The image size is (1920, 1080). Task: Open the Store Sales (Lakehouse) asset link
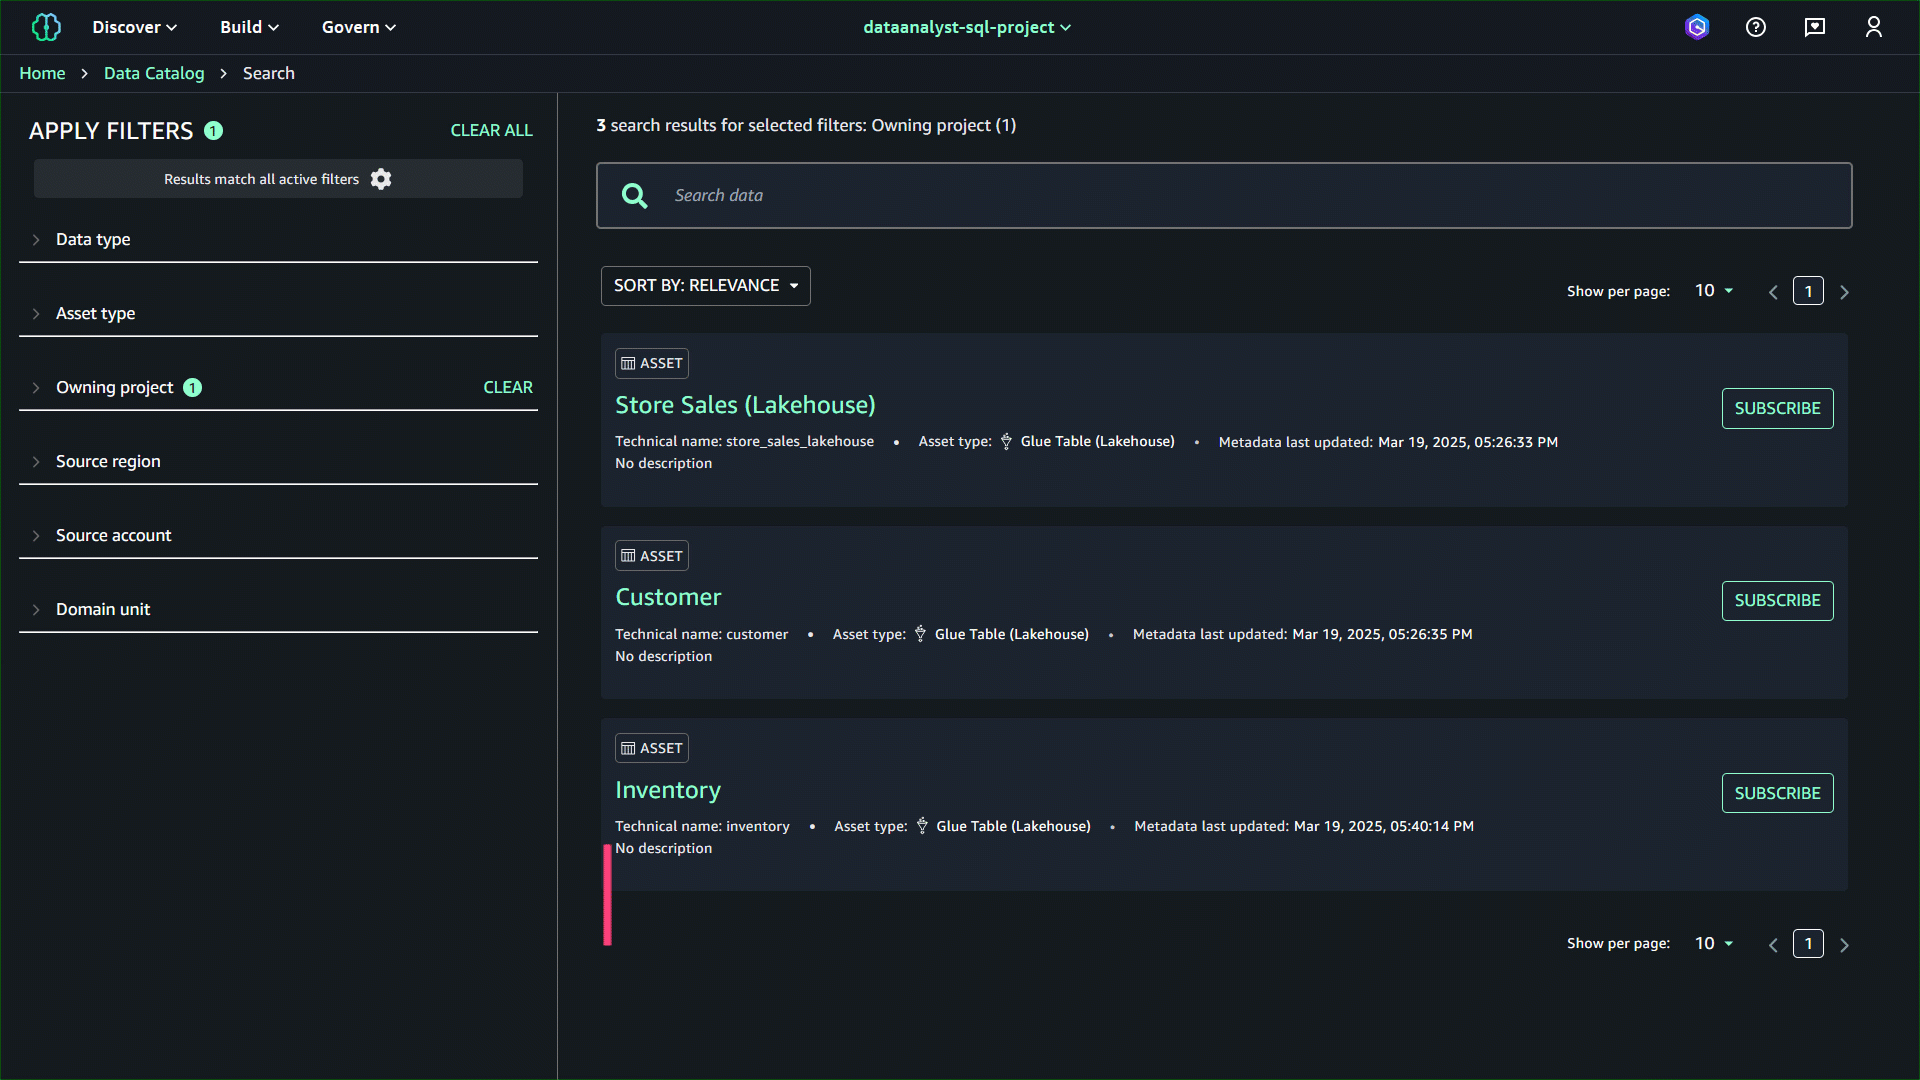click(x=745, y=405)
